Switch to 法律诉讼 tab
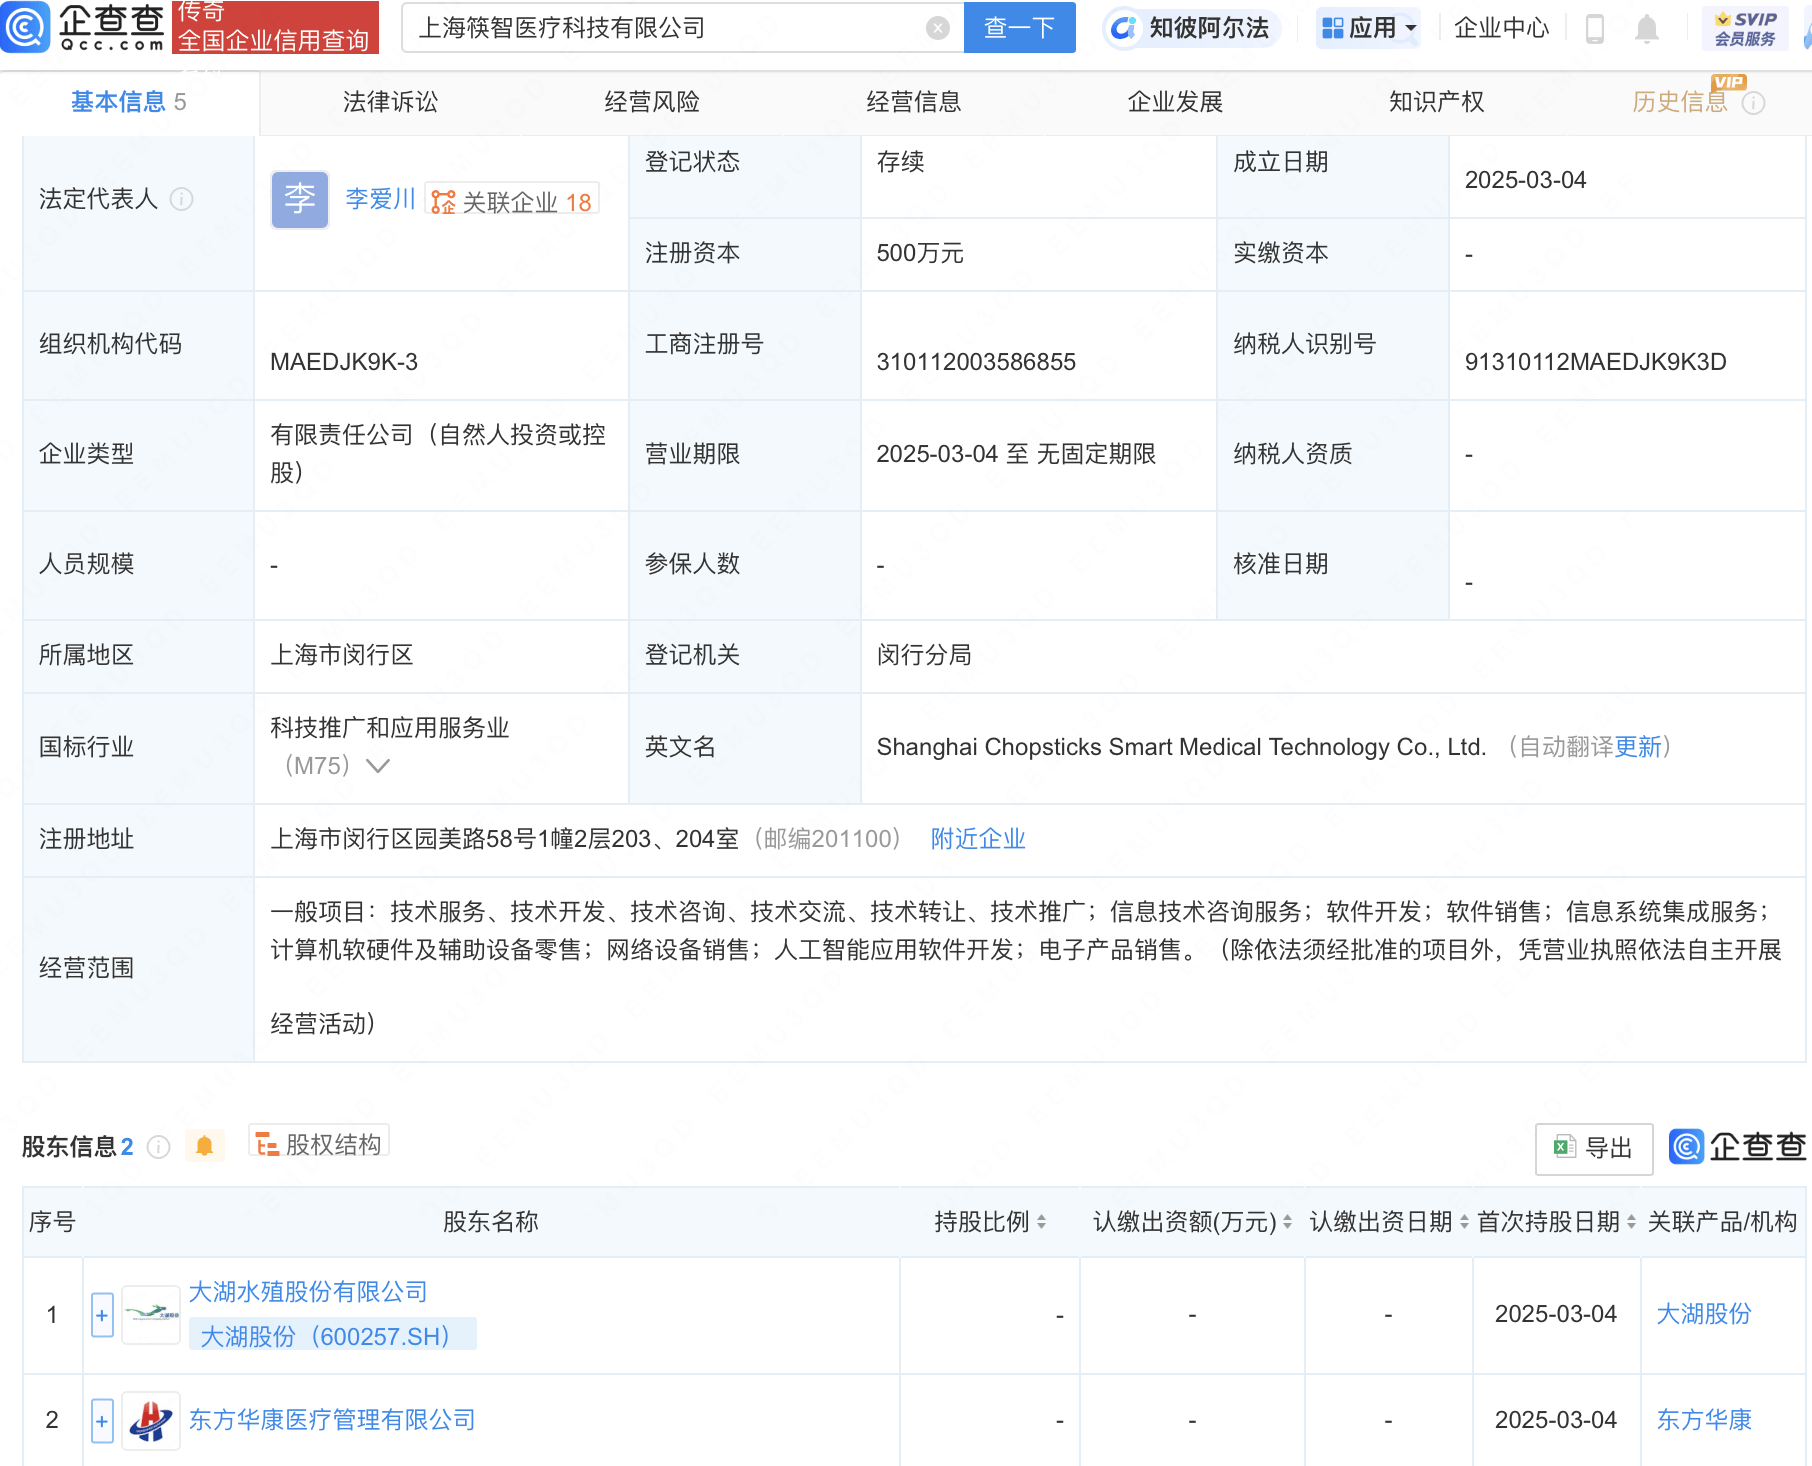Viewport: 1812px width, 1466px height. [x=390, y=102]
